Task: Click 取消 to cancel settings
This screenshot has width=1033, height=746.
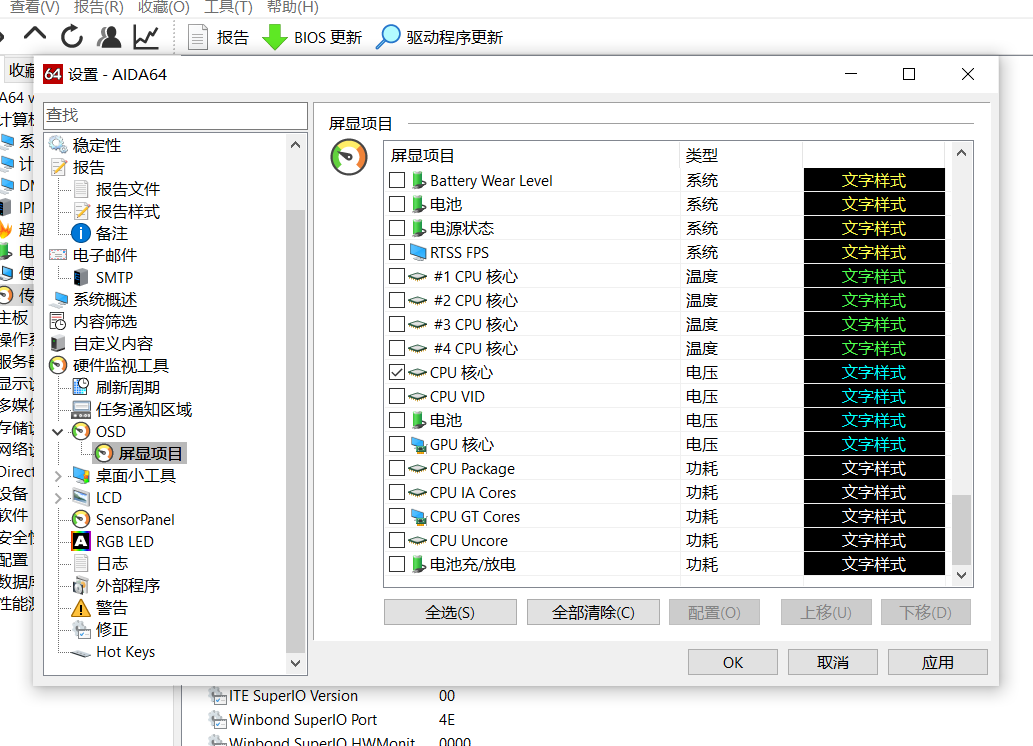Action: tap(833, 662)
